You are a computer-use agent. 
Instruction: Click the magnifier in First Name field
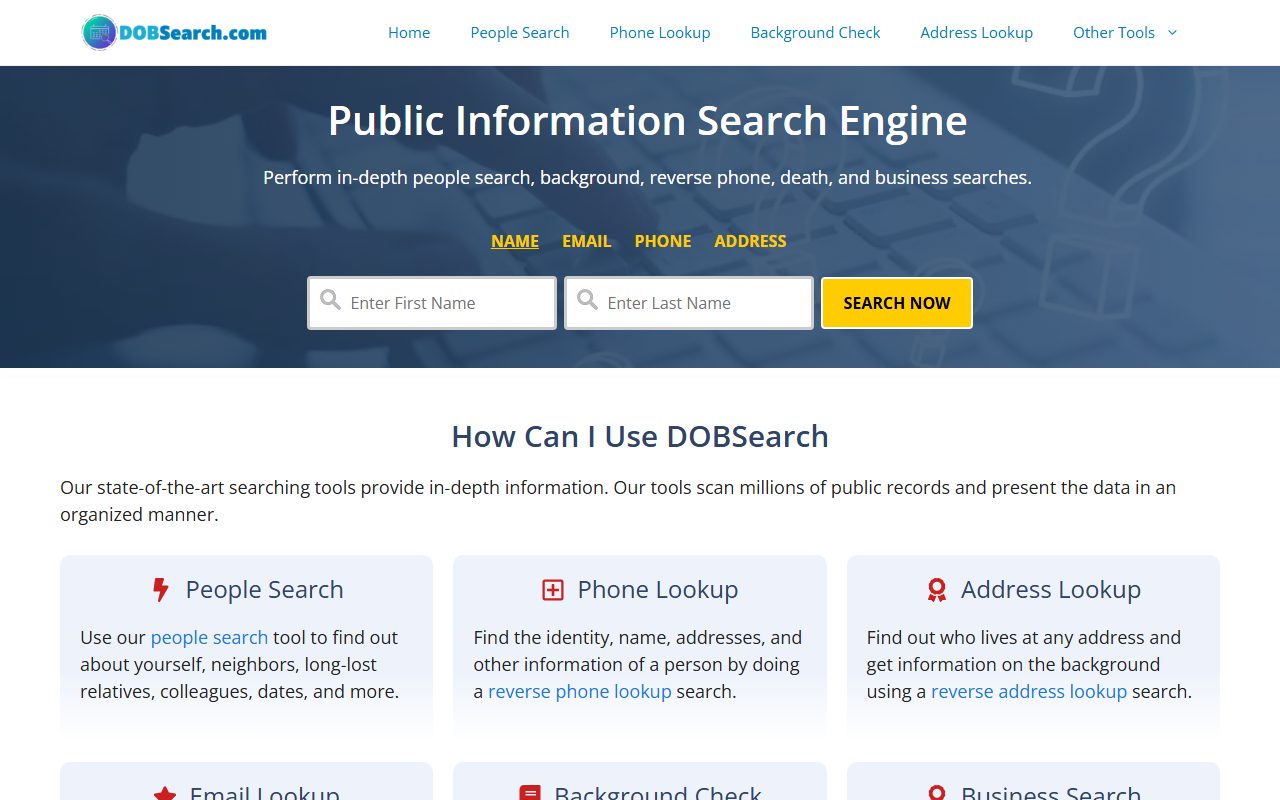[x=330, y=299]
